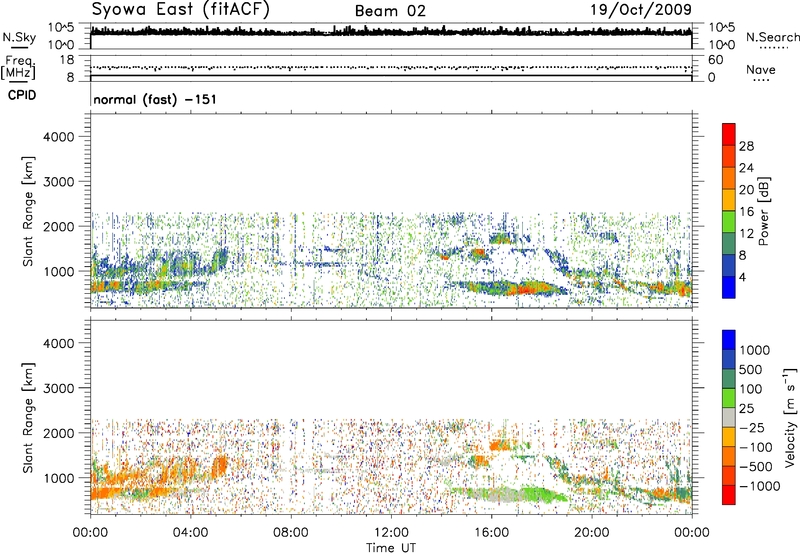Click the '12' power colorbar tick

tap(746, 234)
